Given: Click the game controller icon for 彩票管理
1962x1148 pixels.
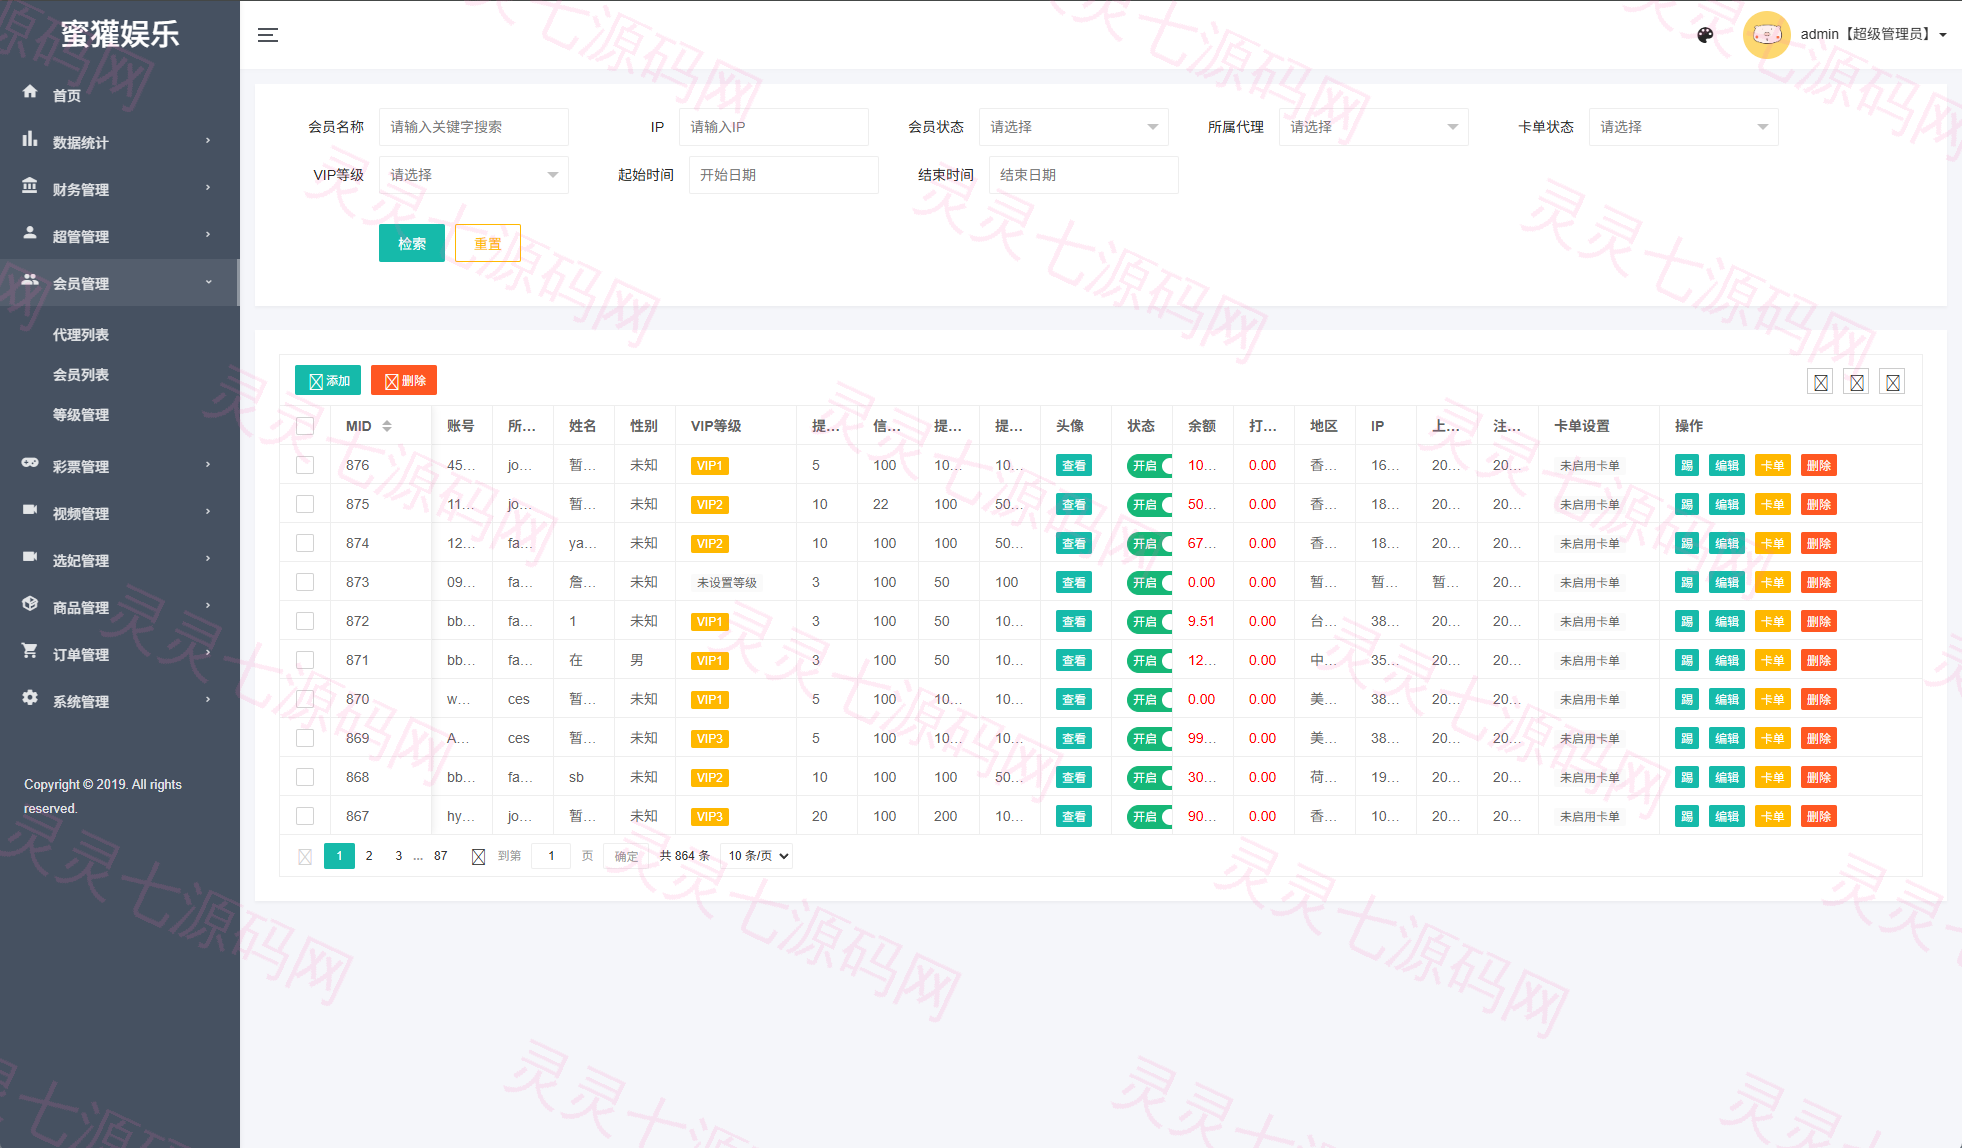Looking at the screenshot, I should tap(30, 463).
